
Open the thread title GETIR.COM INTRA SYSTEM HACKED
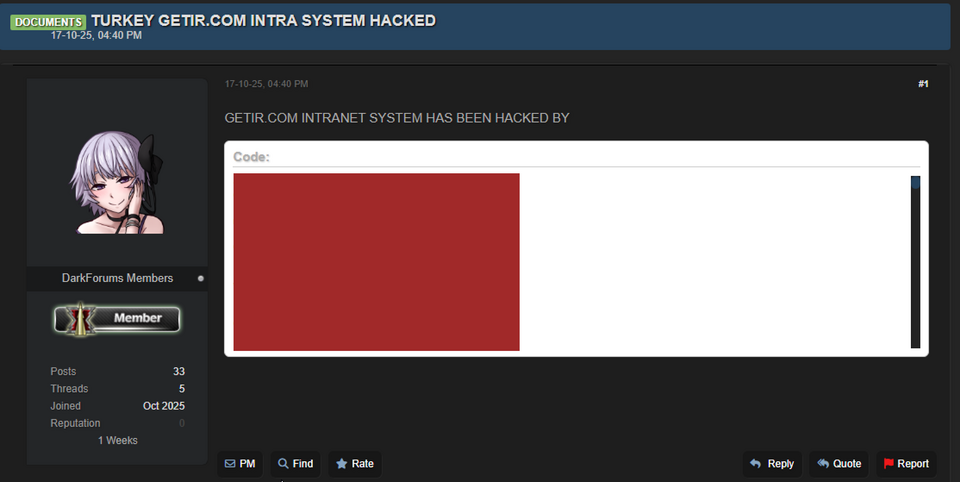(x=263, y=20)
